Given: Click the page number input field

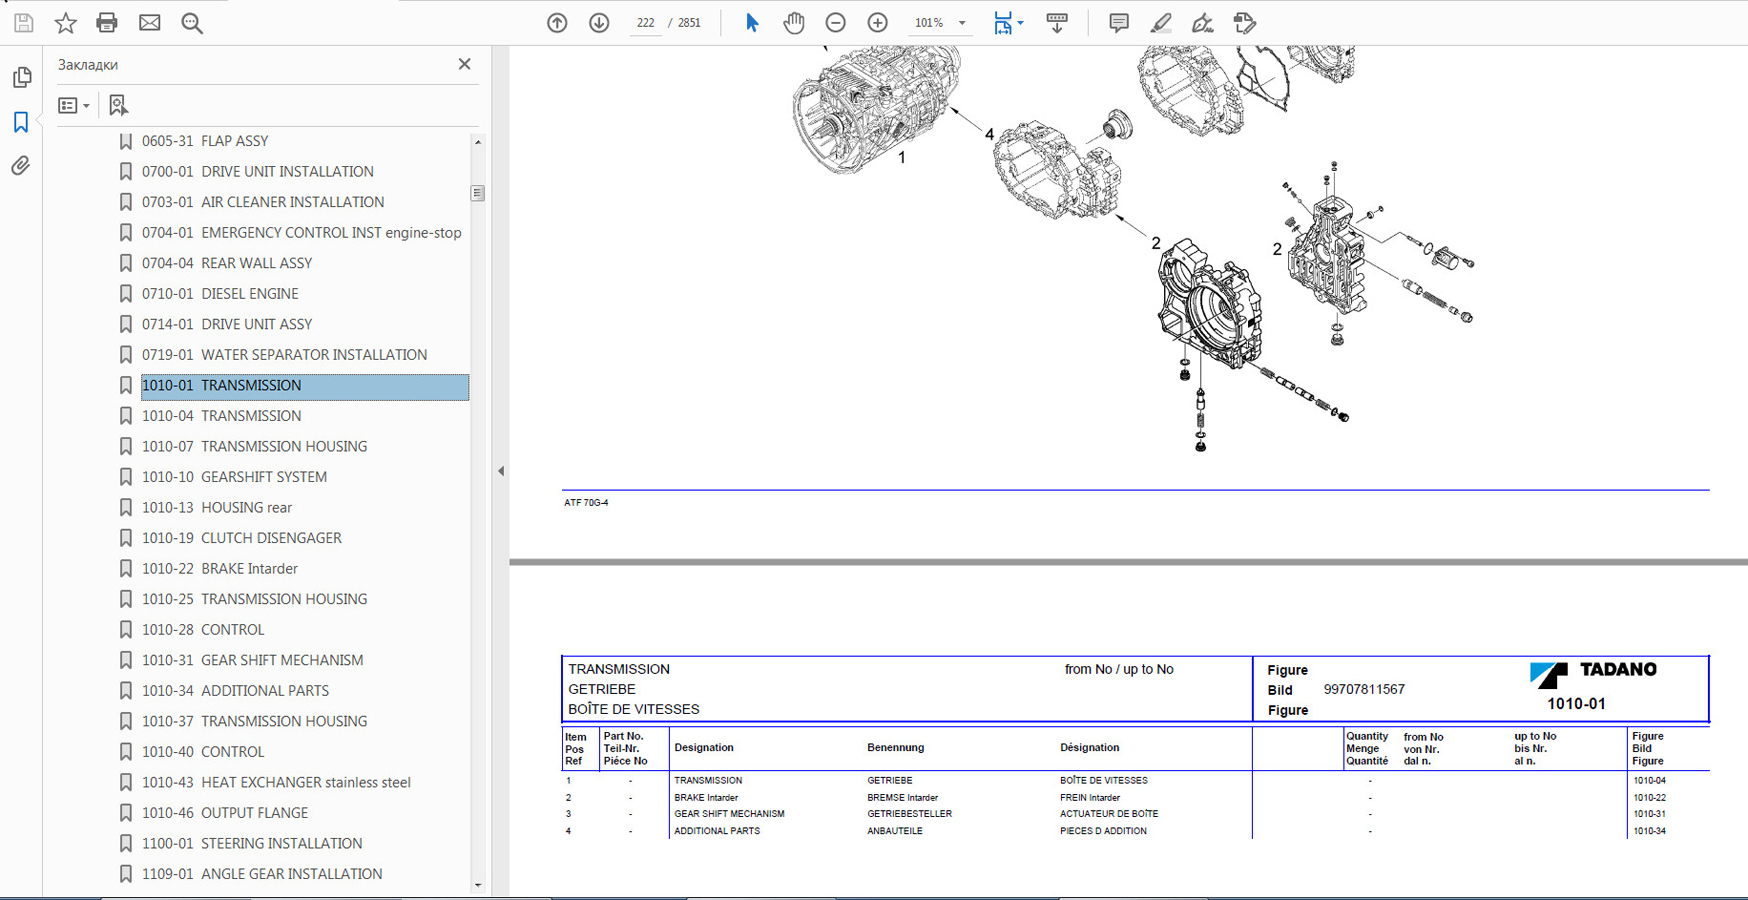Looking at the screenshot, I should click(x=646, y=23).
